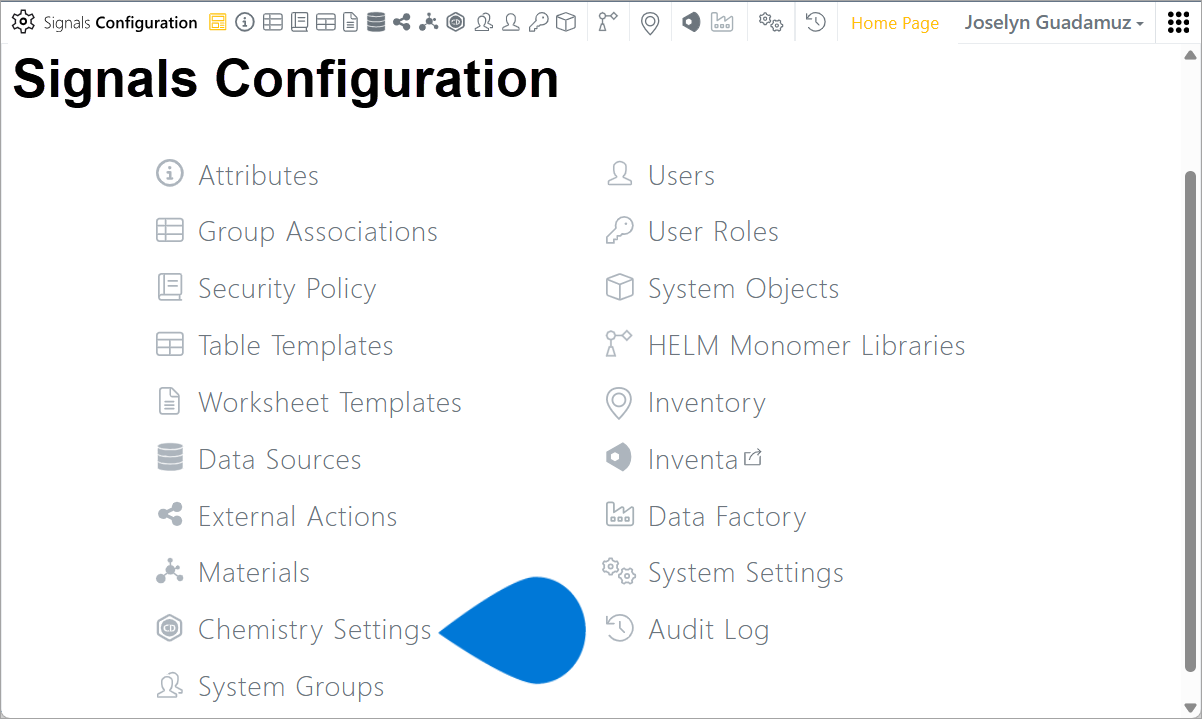Click the Audit Log history icon in top toolbar
This screenshot has width=1202, height=719.
click(x=816, y=22)
